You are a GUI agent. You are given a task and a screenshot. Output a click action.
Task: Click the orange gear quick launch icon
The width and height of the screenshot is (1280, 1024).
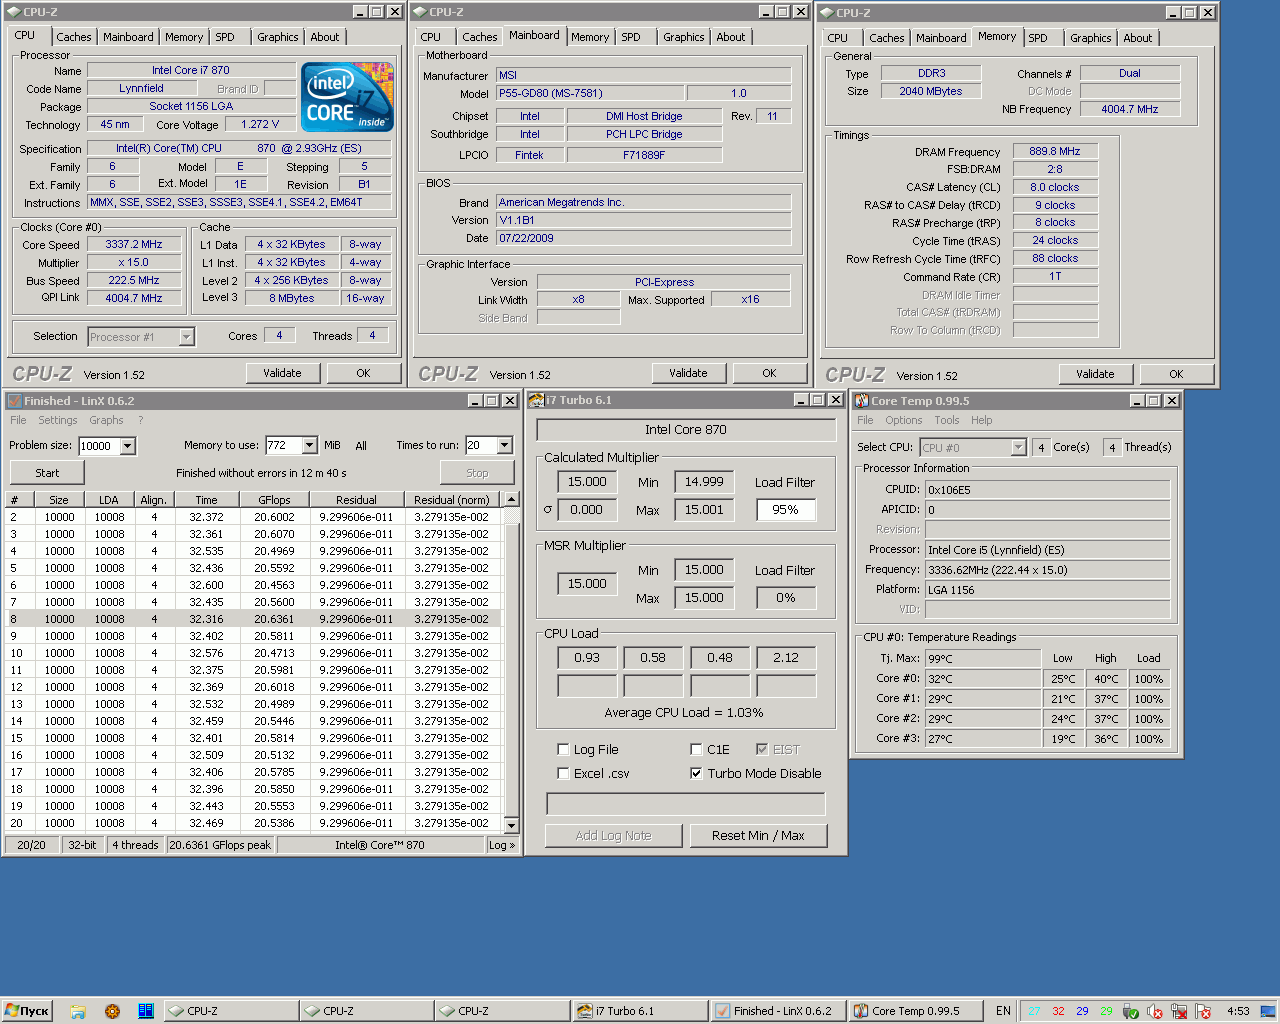point(112,1011)
